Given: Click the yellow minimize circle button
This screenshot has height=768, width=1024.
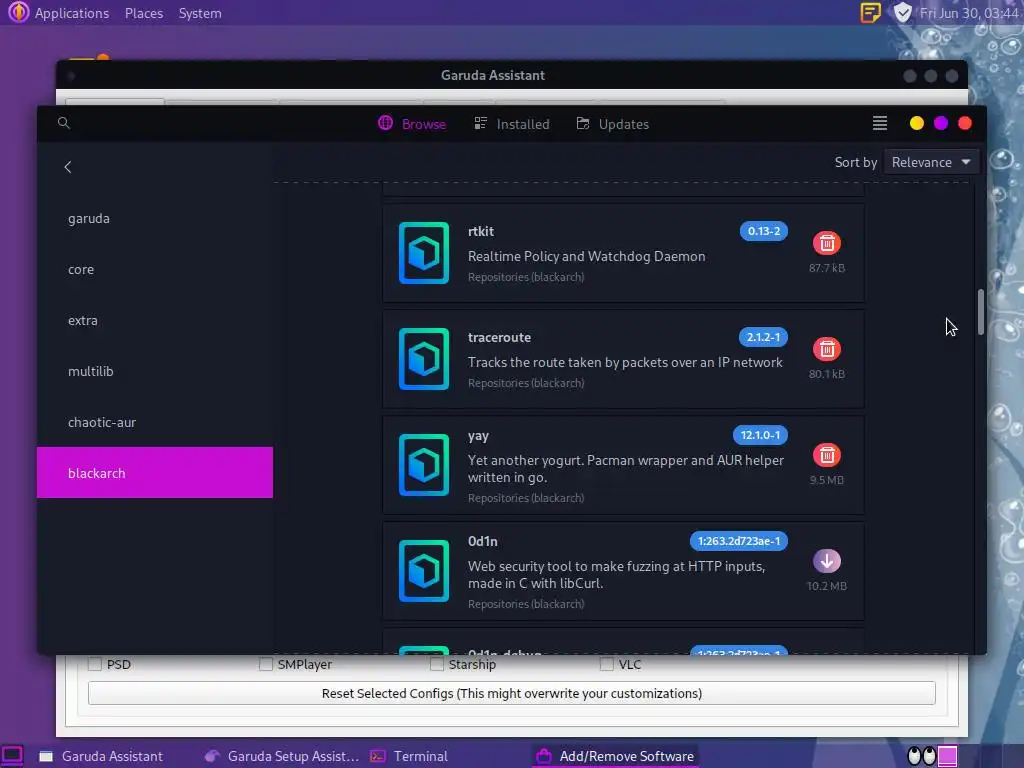Looking at the screenshot, I should pyautogui.click(x=917, y=123).
